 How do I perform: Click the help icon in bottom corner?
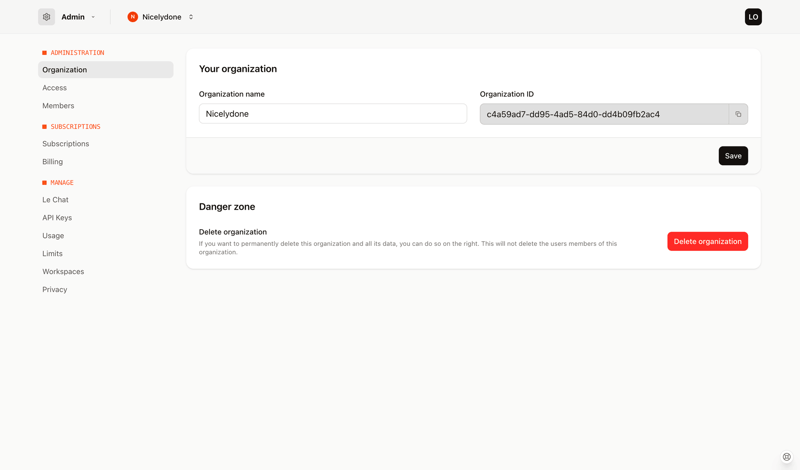787,457
